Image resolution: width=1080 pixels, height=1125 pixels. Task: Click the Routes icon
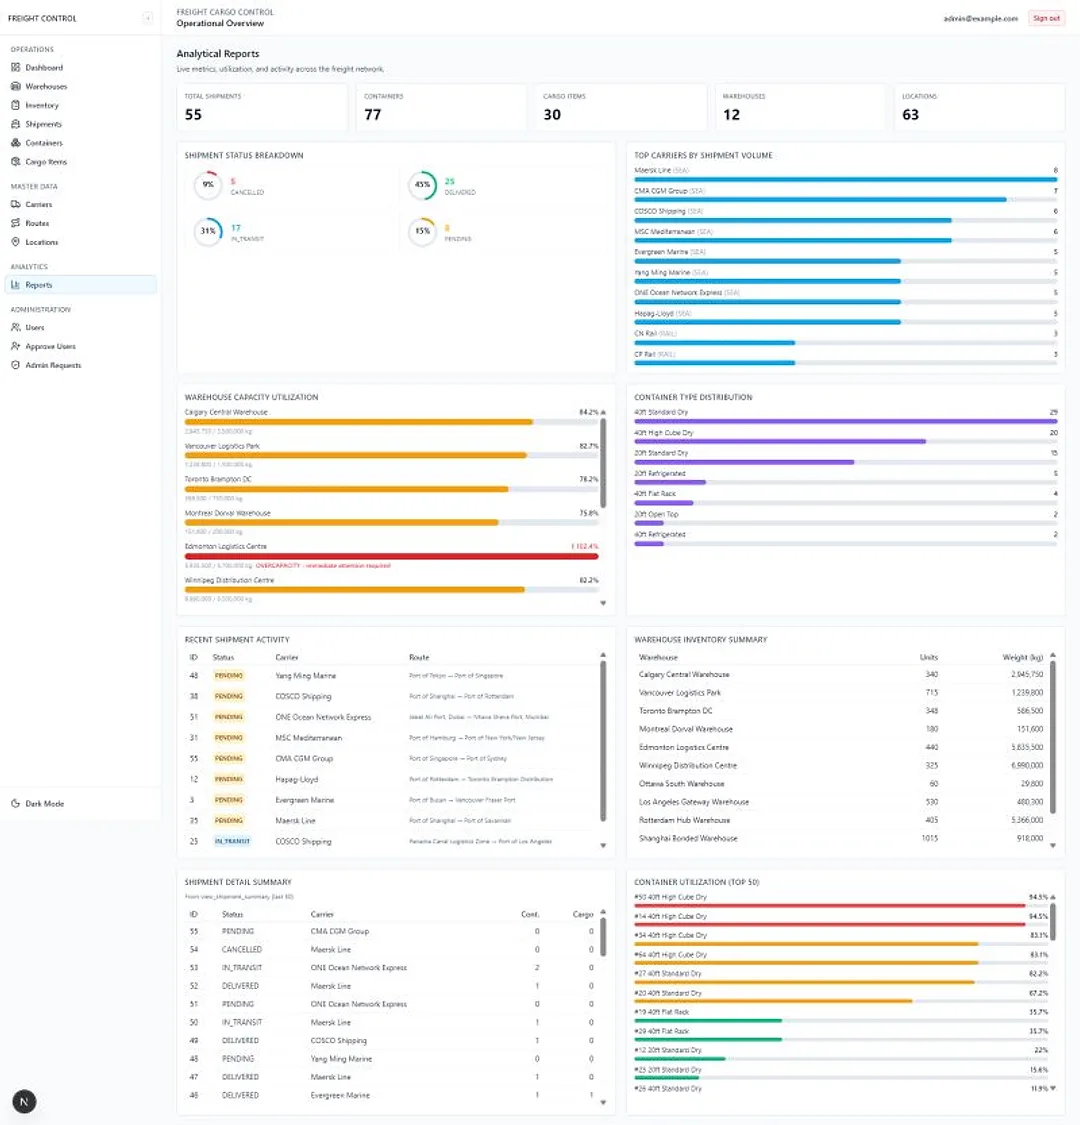click(16, 223)
